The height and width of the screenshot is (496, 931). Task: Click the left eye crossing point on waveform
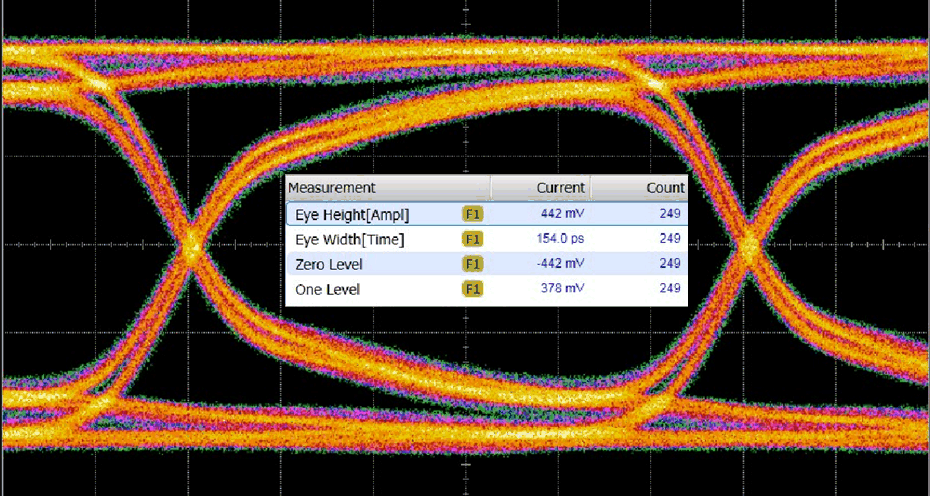coord(192,244)
